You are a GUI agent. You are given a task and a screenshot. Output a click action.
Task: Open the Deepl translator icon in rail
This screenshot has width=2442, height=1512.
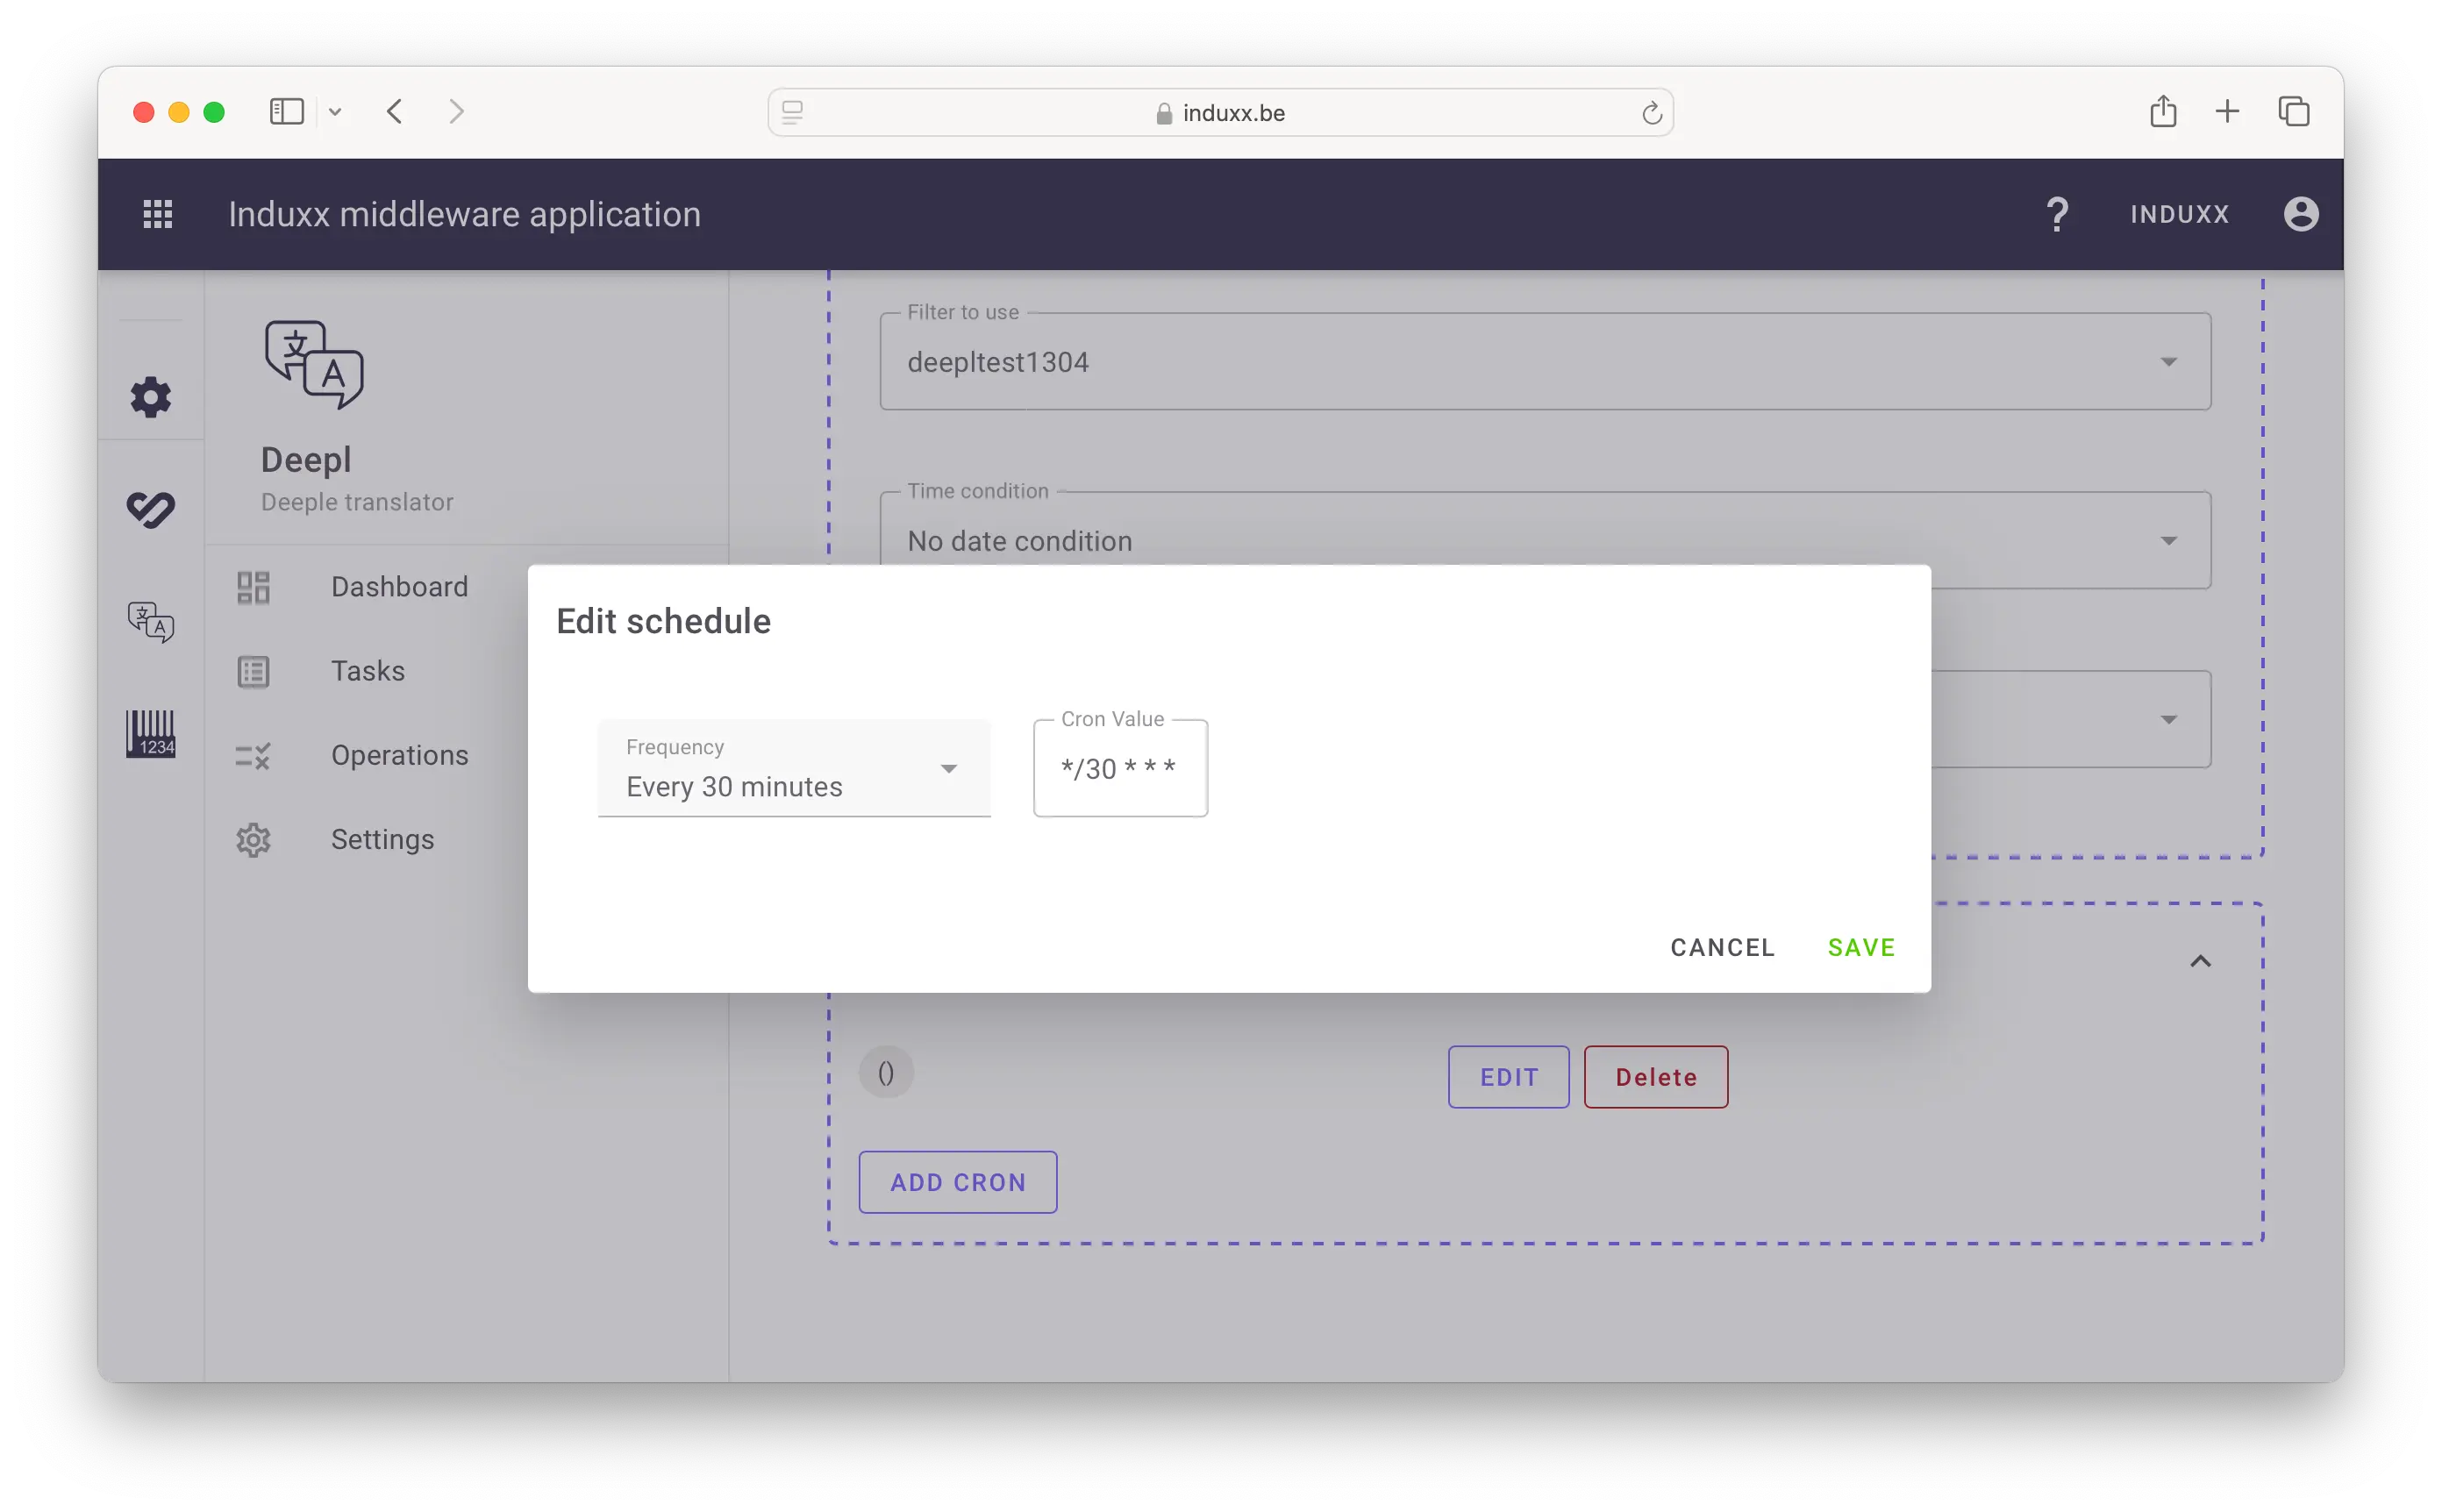point(151,621)
